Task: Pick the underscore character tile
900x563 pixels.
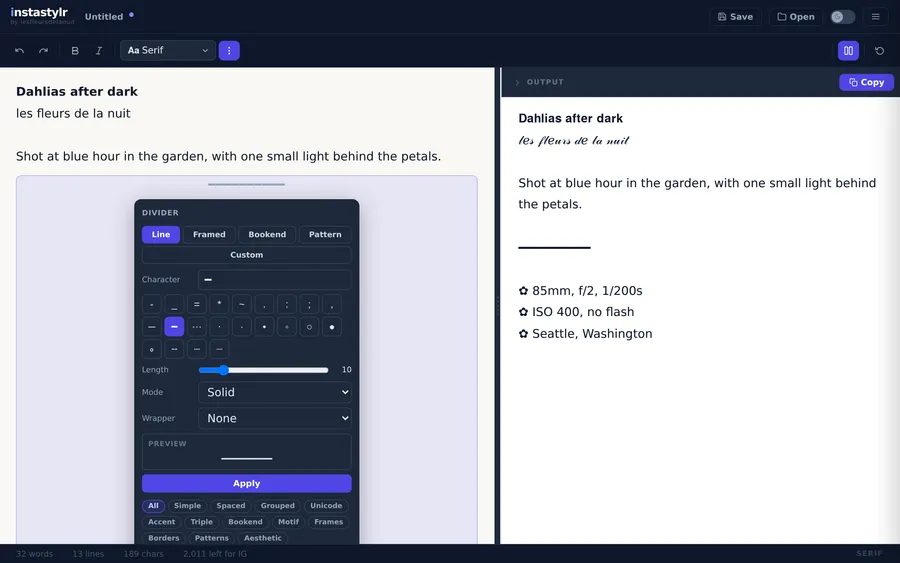Action: coord(174,304)
